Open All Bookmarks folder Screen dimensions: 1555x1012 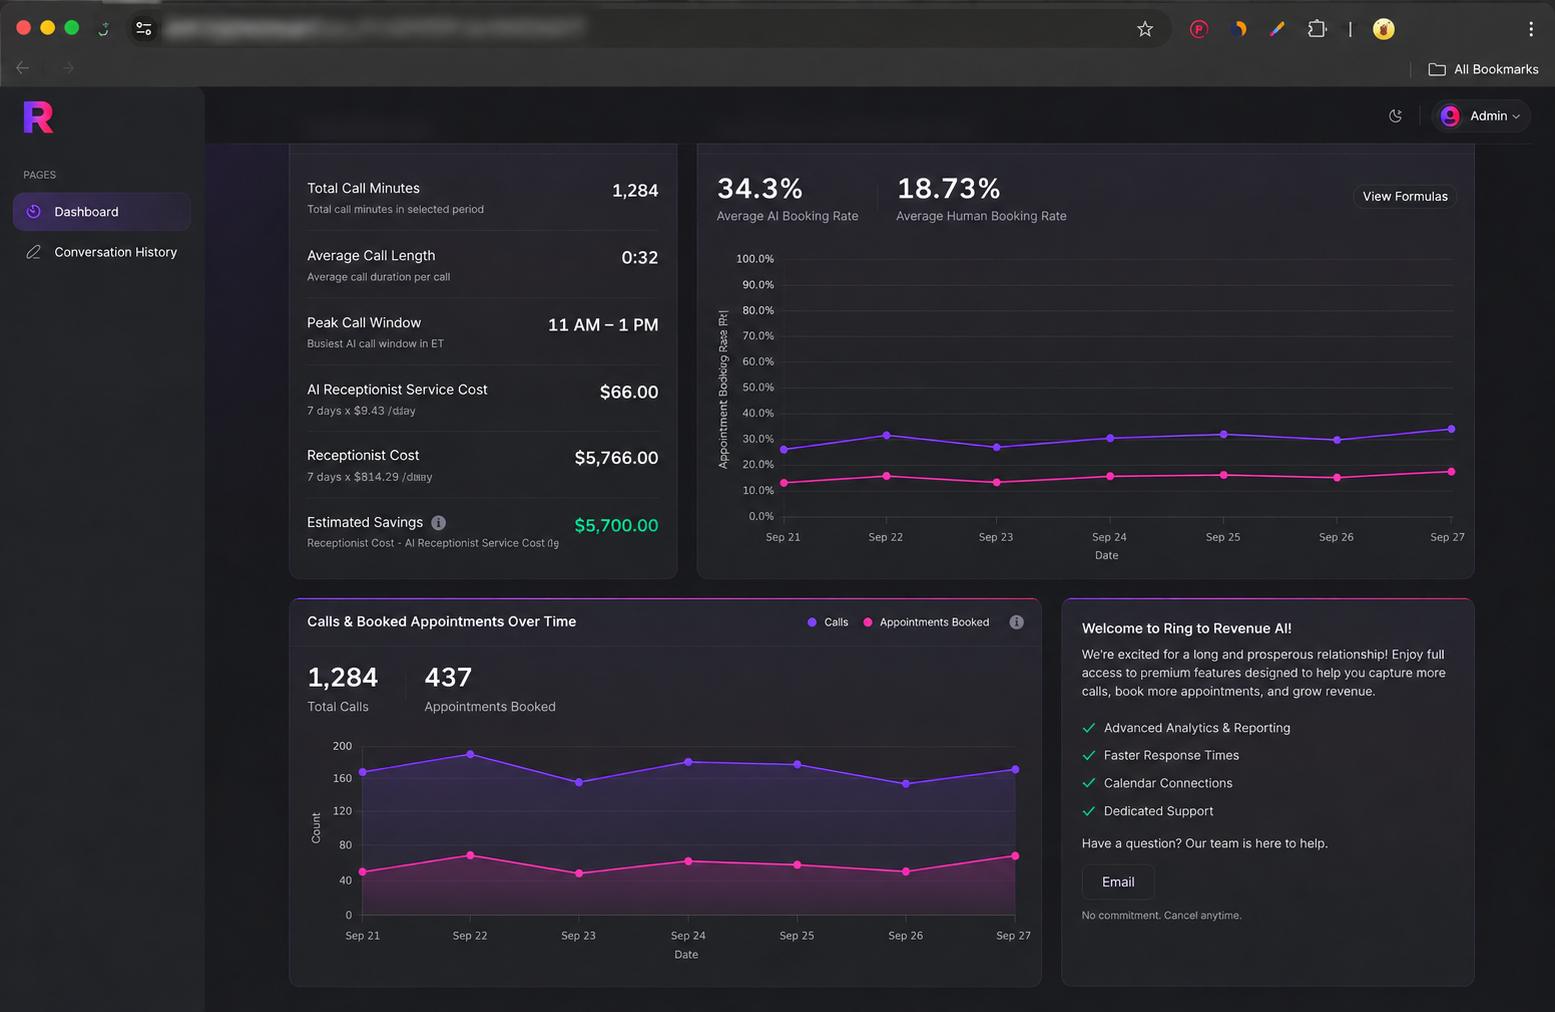(1483, 69)
